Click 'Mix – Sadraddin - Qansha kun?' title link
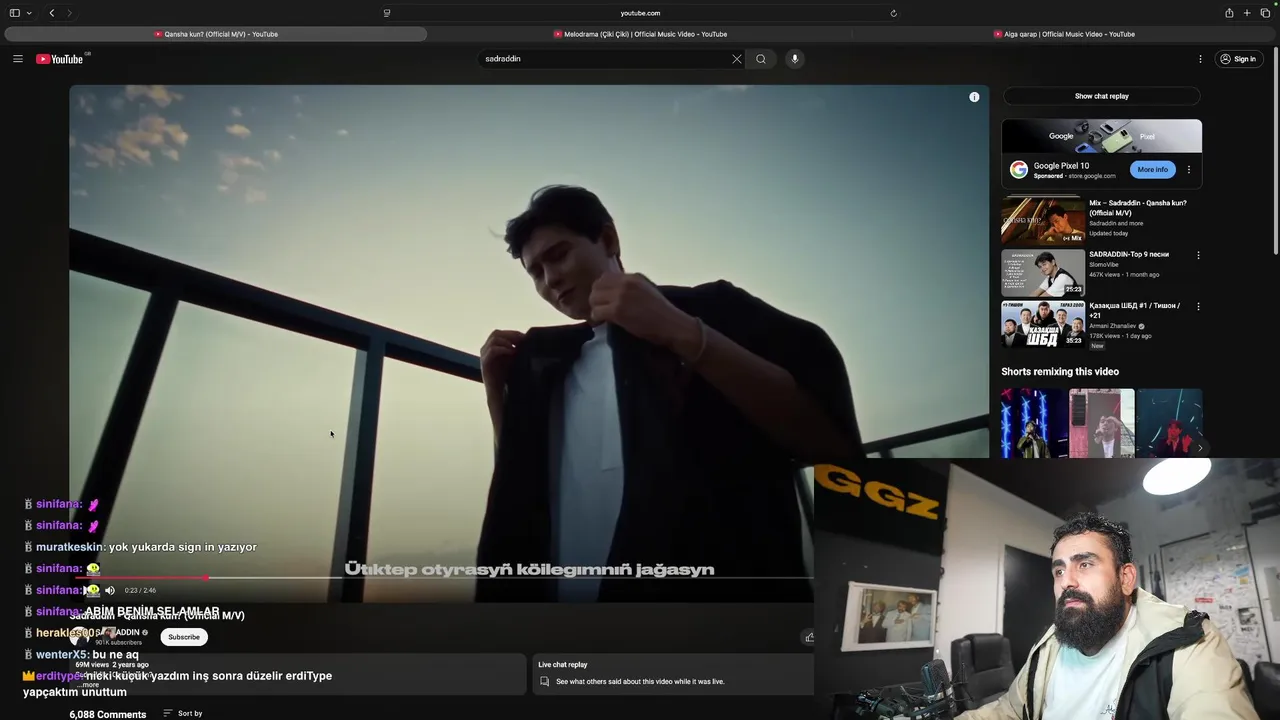The image size is (1280, 720). 1138,208
